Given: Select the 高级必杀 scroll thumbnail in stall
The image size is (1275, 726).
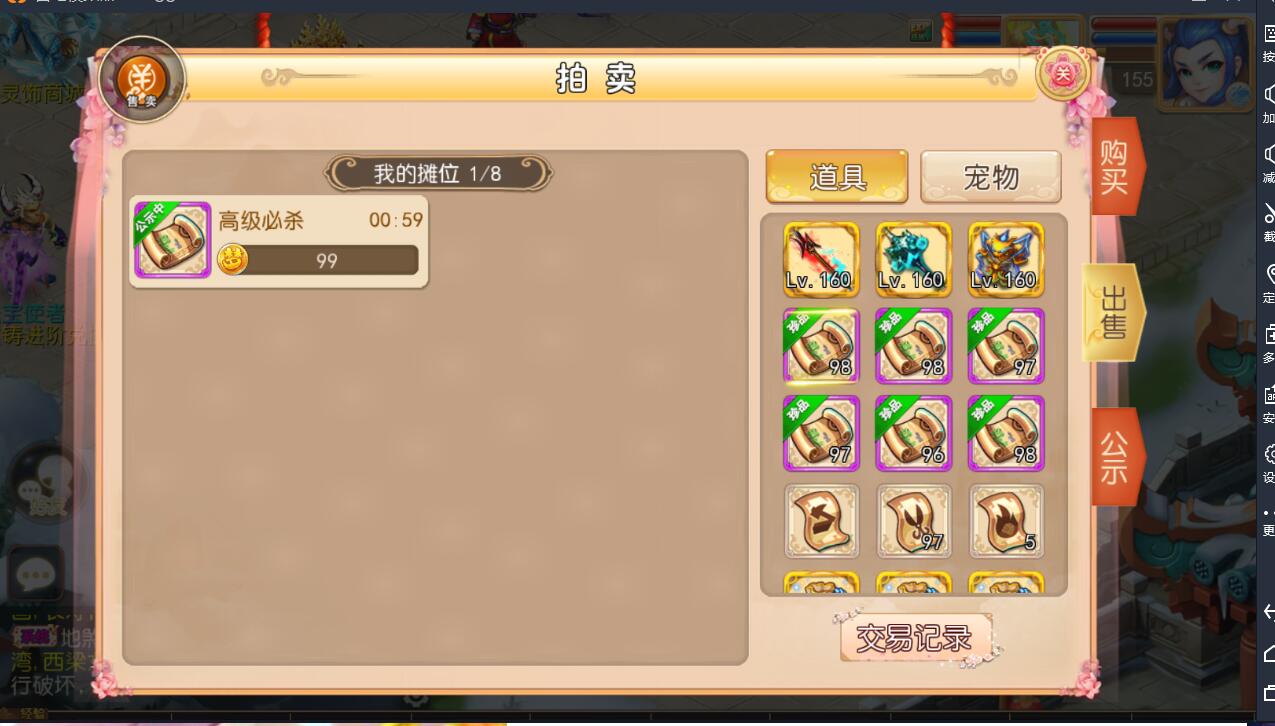Looking at the screenshot, I should (172, 240).
